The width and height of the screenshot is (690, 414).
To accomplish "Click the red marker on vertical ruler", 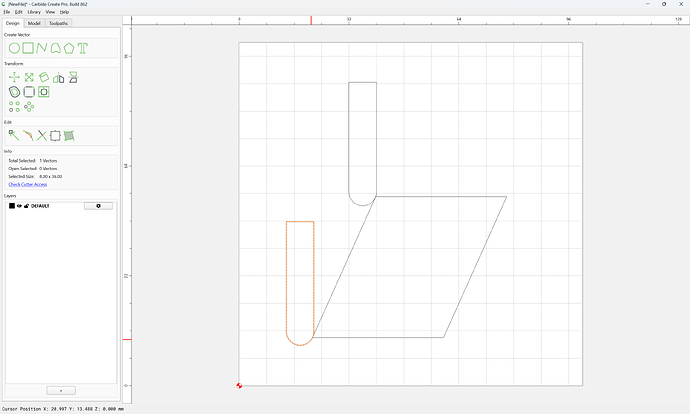I will click(x=127, y=339).
